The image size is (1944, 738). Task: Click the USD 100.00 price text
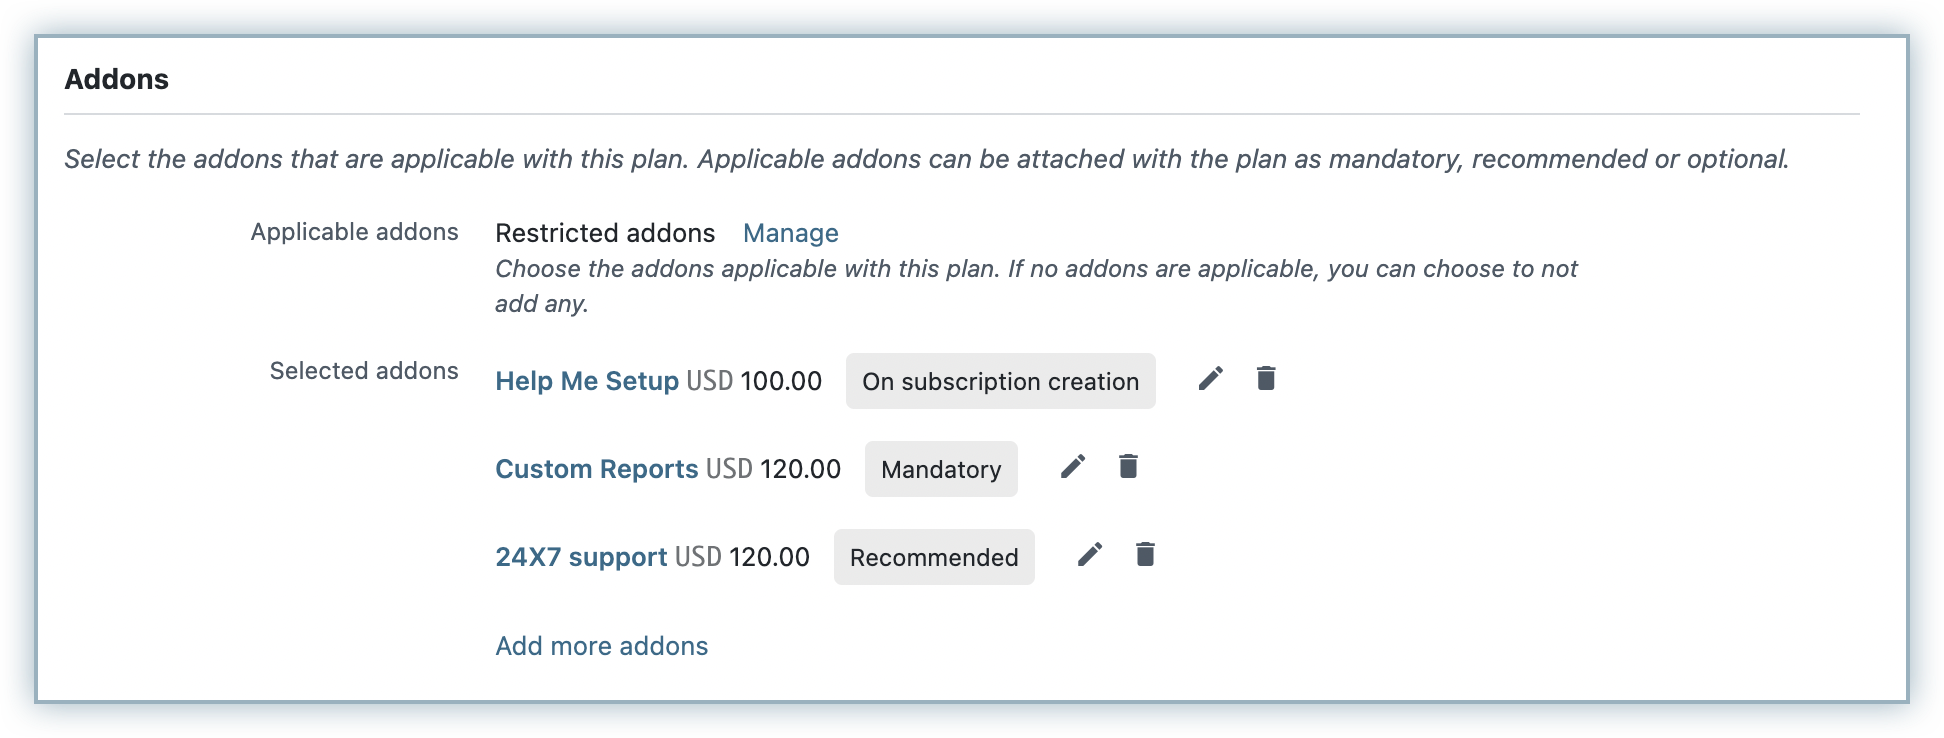tap(754, 381)
